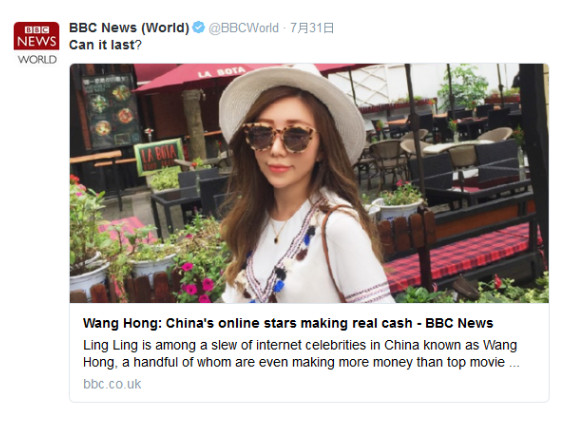Click the food menu board in photo
The image size is (582, 421).
[109, 111]
